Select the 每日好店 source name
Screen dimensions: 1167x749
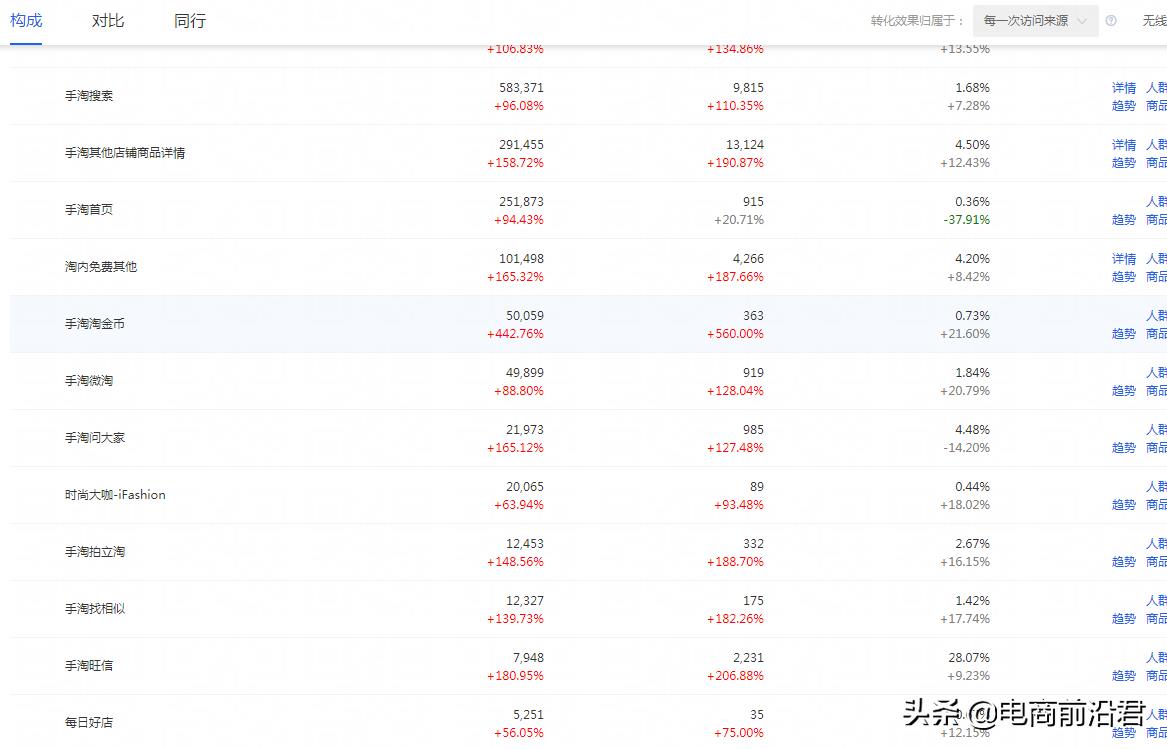[x=89, y=722]
